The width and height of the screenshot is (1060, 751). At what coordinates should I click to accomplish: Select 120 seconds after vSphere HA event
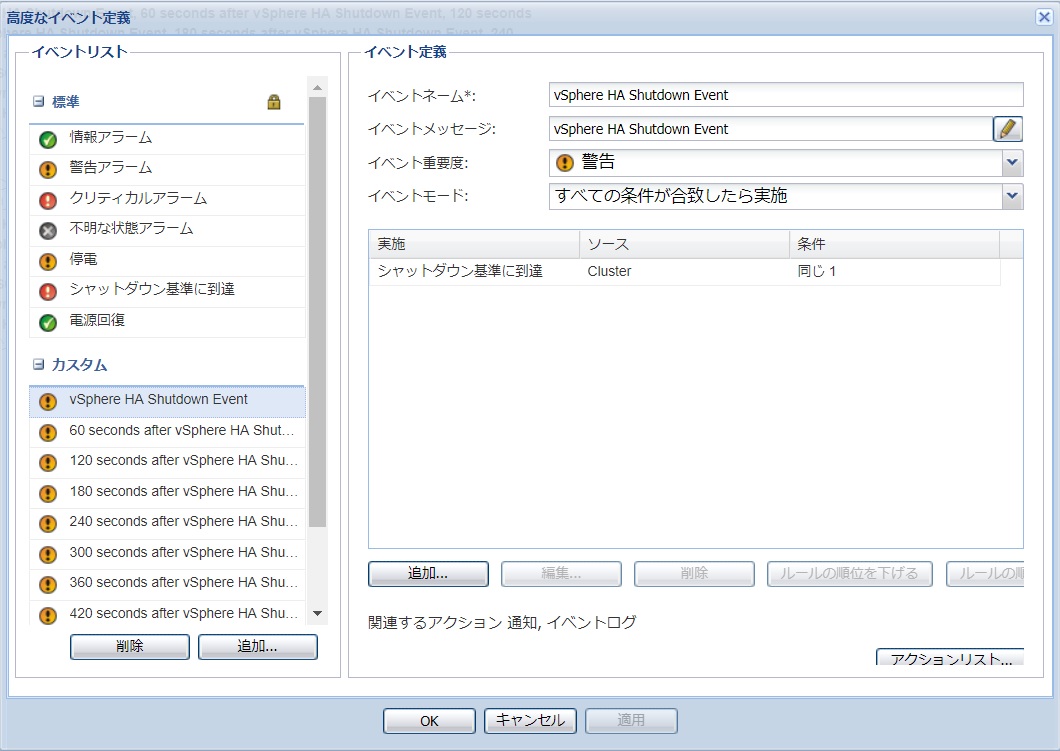click(x=183, y=461)
